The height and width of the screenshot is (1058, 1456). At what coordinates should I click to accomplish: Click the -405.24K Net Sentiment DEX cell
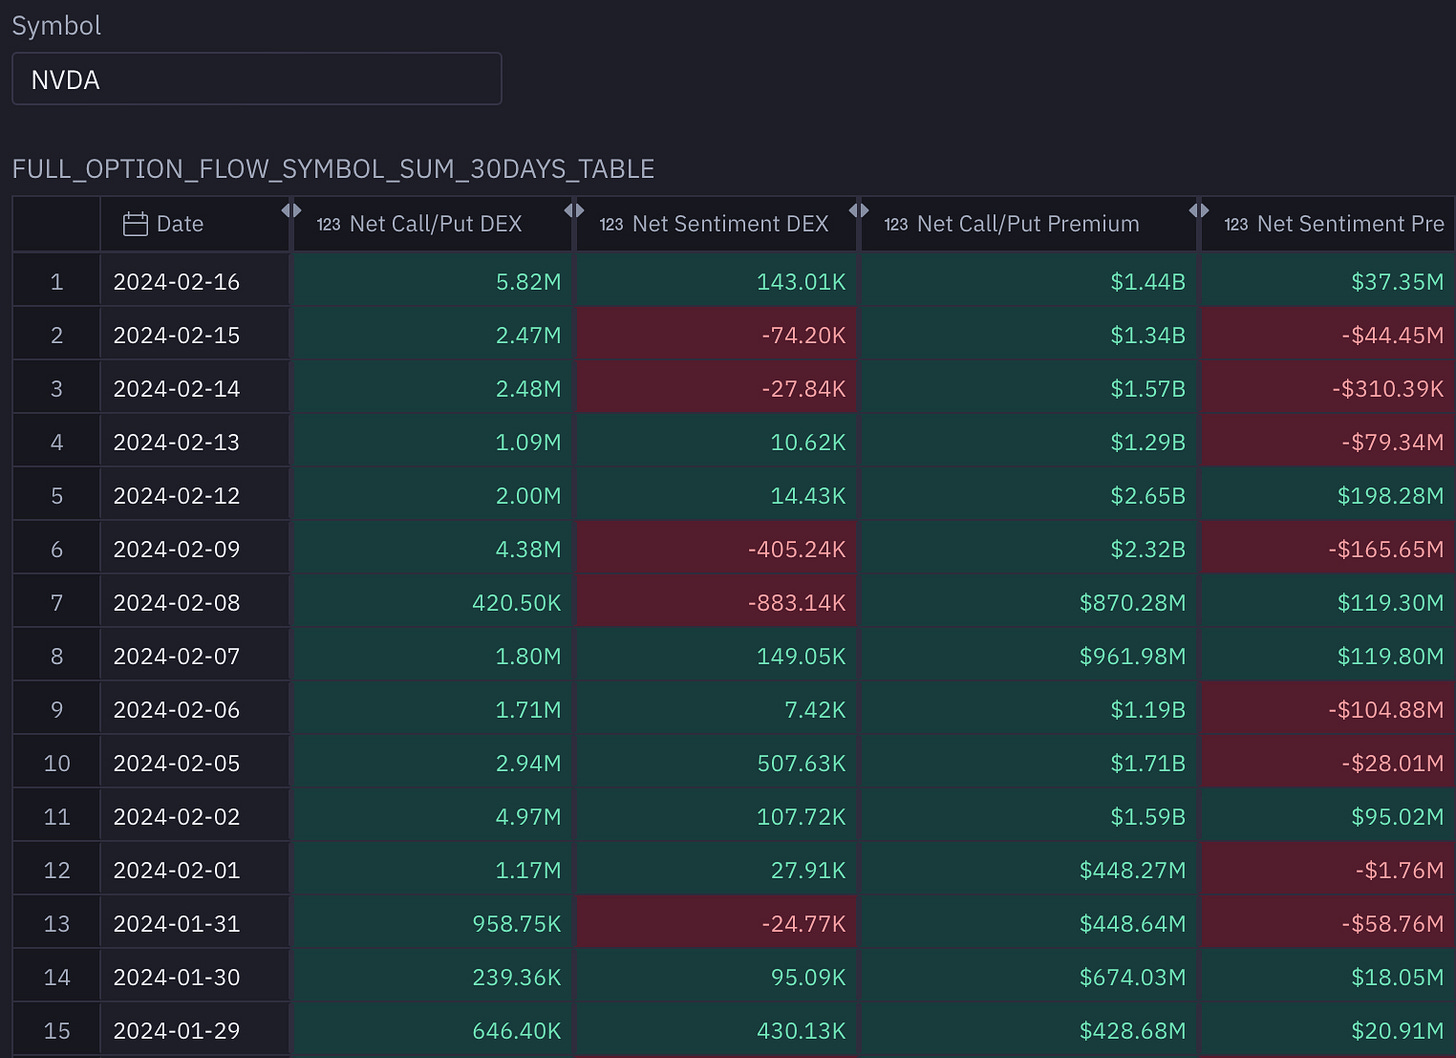click(717, 549)
